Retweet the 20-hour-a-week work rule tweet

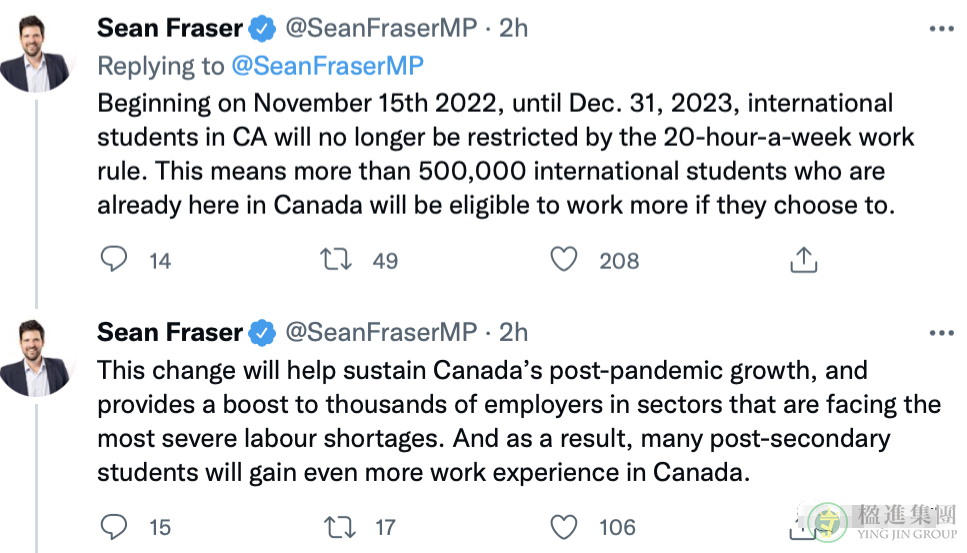click(x=336, y=260)
